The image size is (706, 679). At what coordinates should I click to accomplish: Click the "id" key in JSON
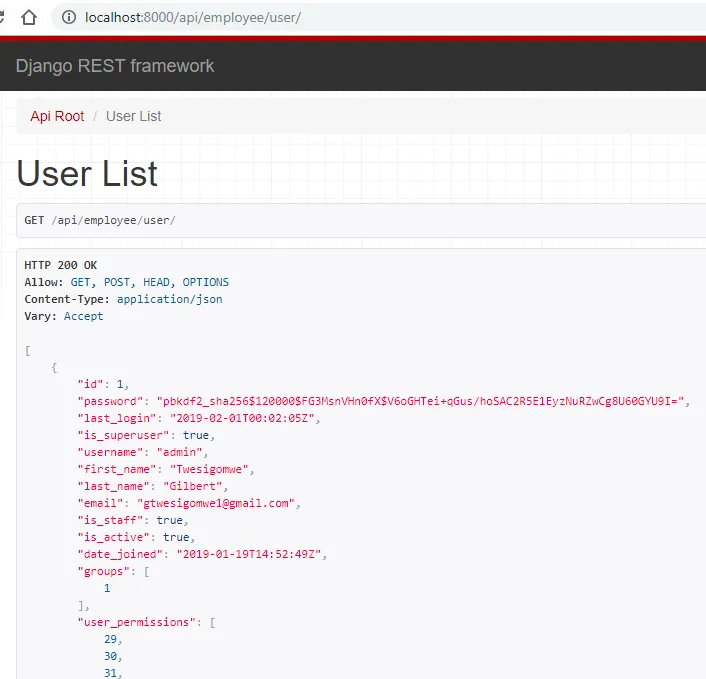[91, 384]
